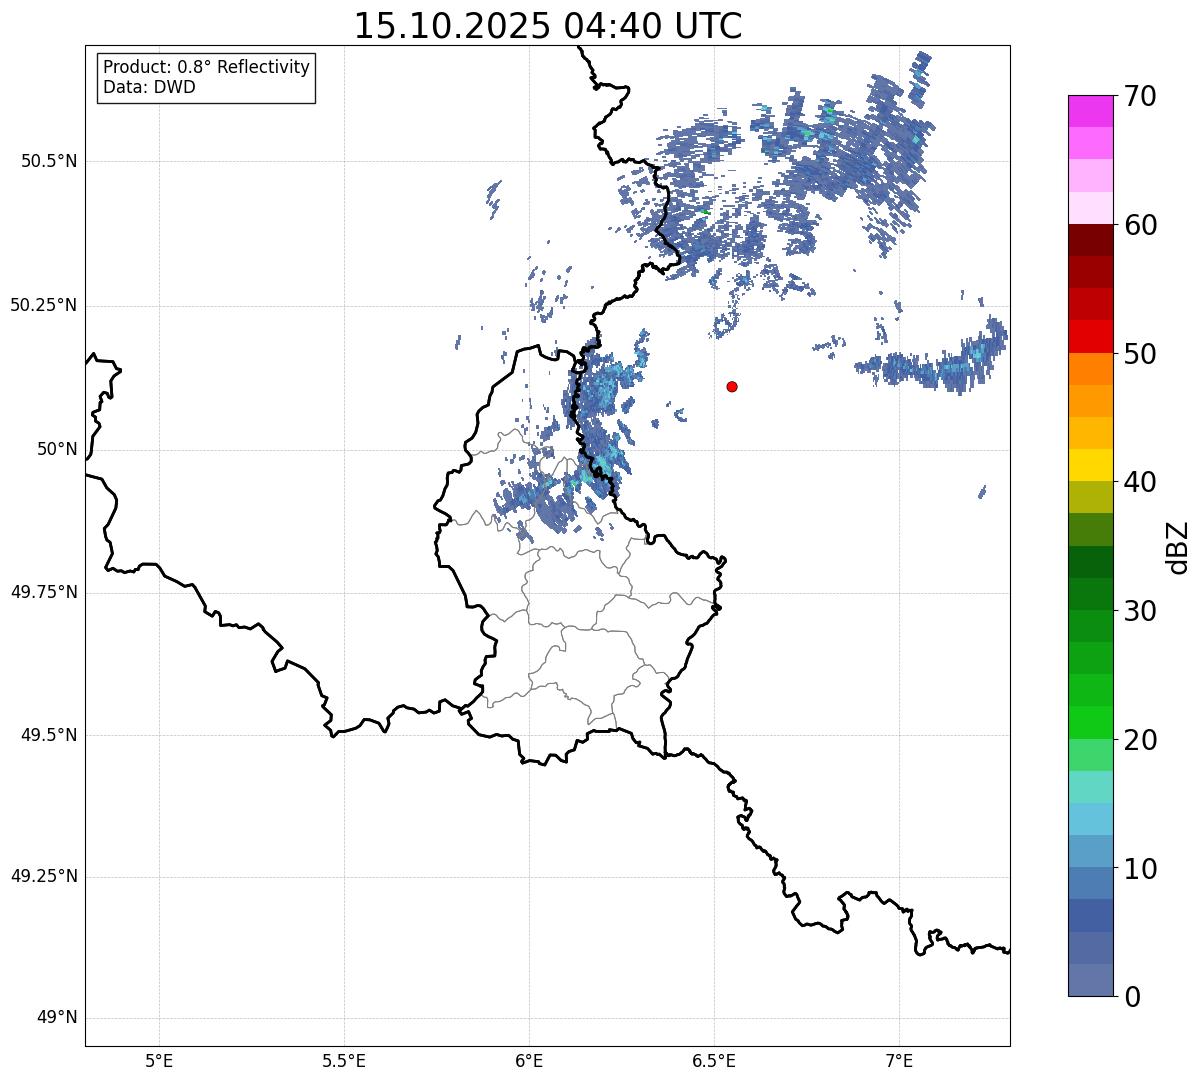Image resolution: width=1202 pixels, height=1081 pixels.
Task: Pick the bright yellow colorbar segment above 40
Action: pyautogui.click(x=1090, y=465)
